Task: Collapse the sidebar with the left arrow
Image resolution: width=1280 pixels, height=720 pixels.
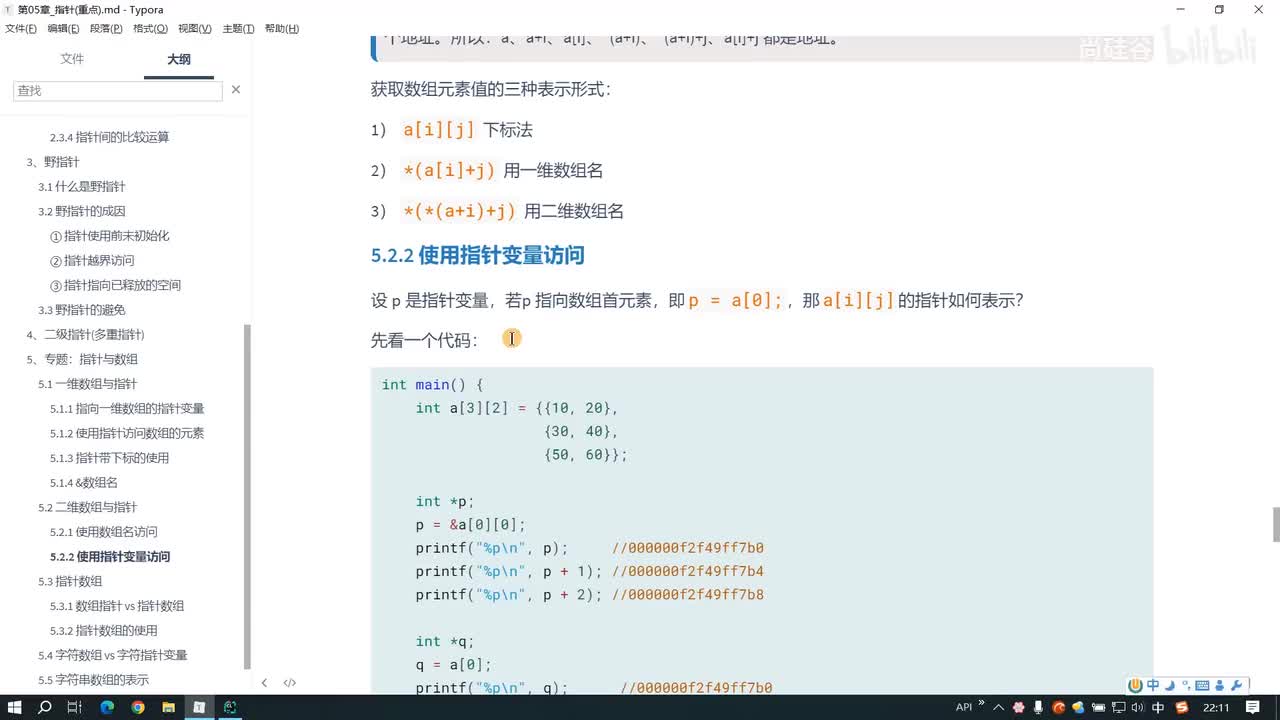Action: coord(264,683)
